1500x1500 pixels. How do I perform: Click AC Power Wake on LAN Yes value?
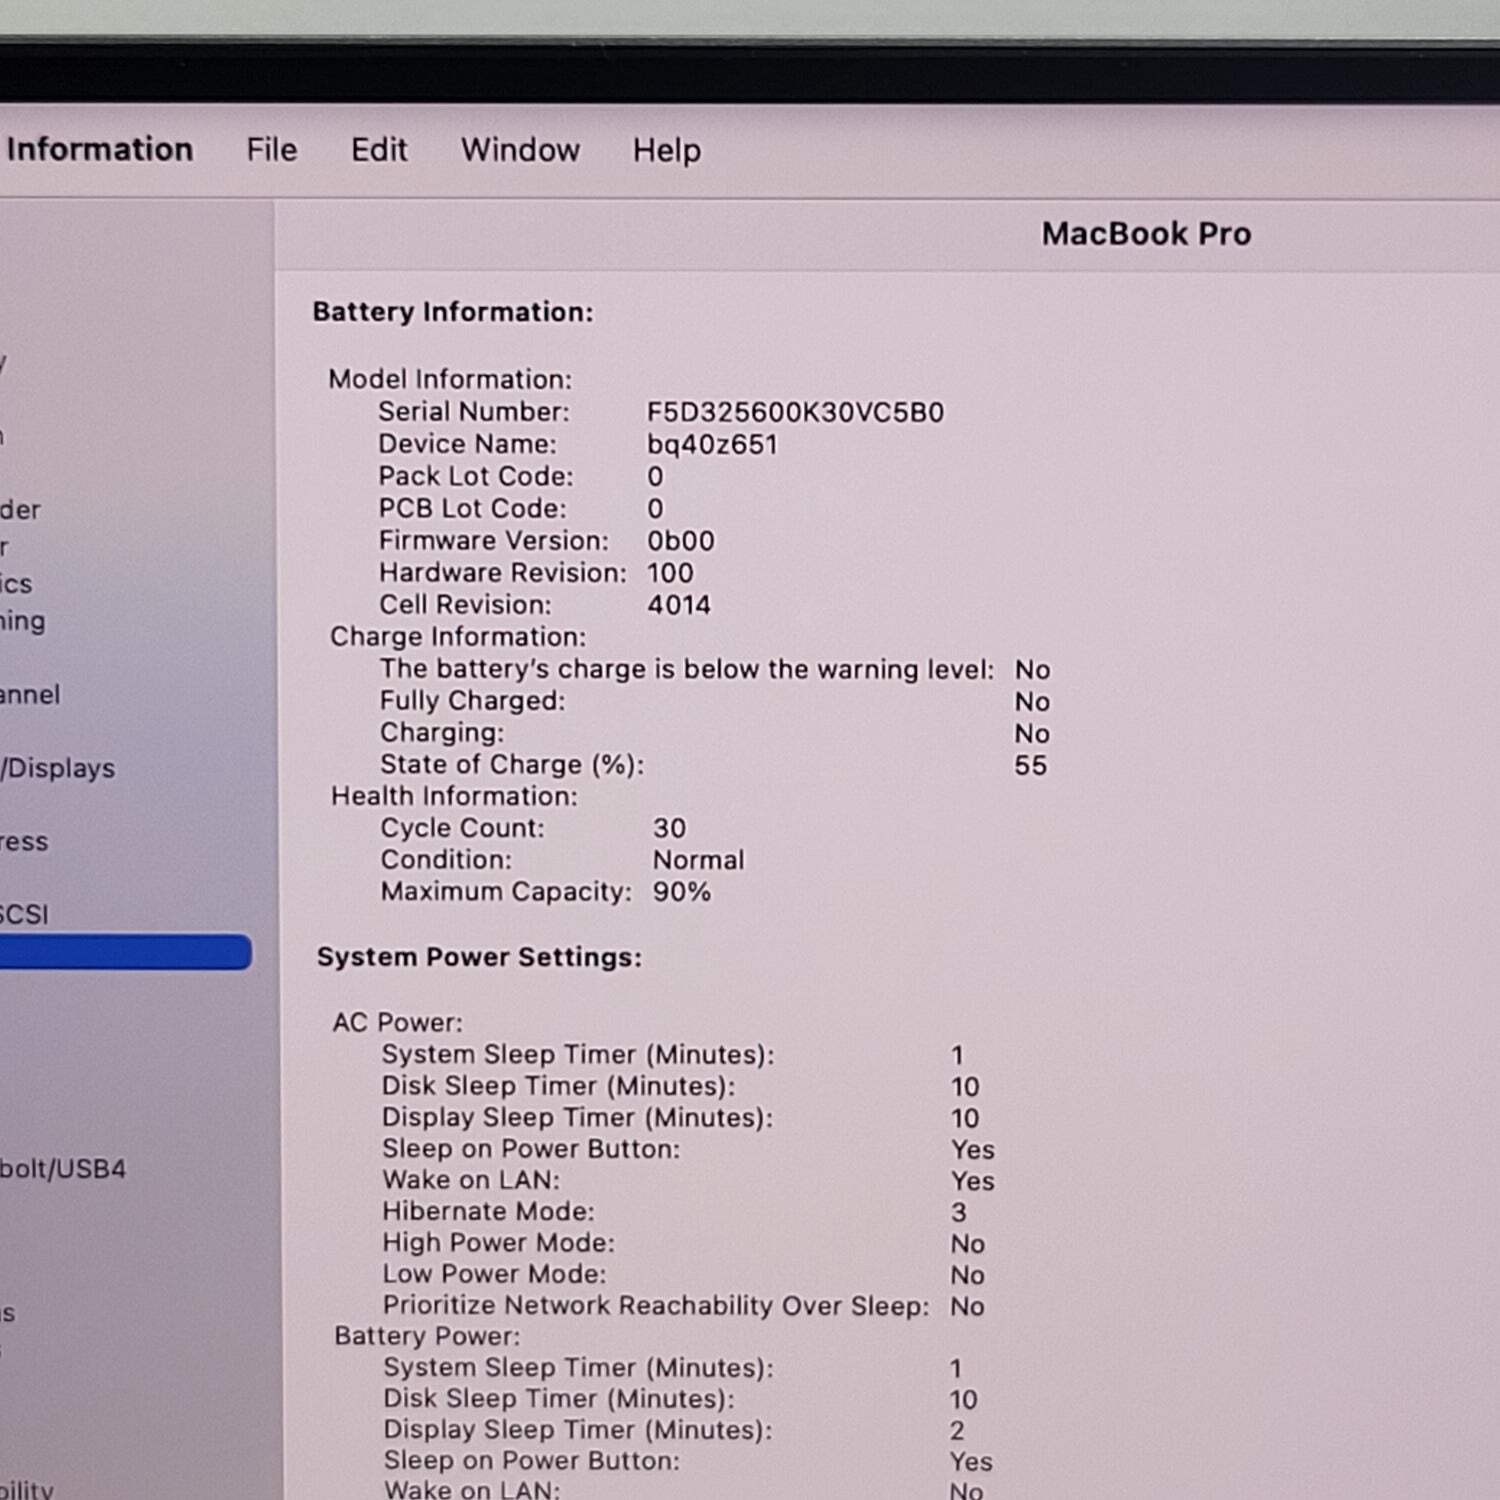click(973, 1181)
